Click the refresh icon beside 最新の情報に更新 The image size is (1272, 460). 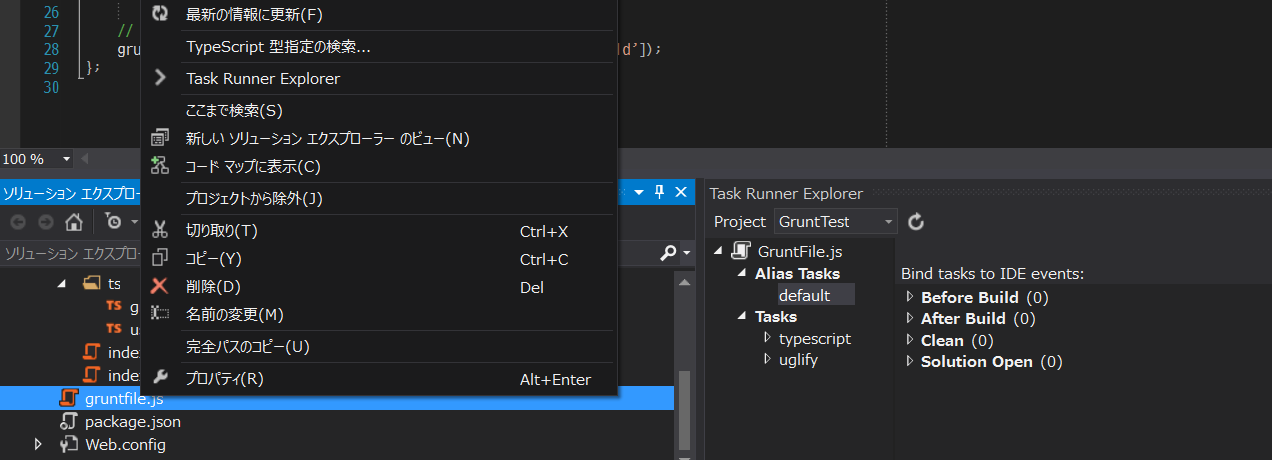(x=160, y=14)
